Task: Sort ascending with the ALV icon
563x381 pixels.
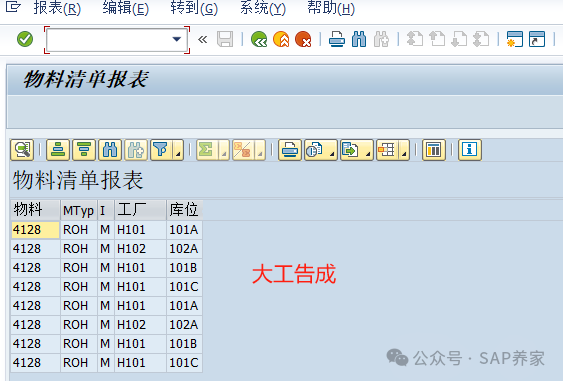Action: (58, 150)
